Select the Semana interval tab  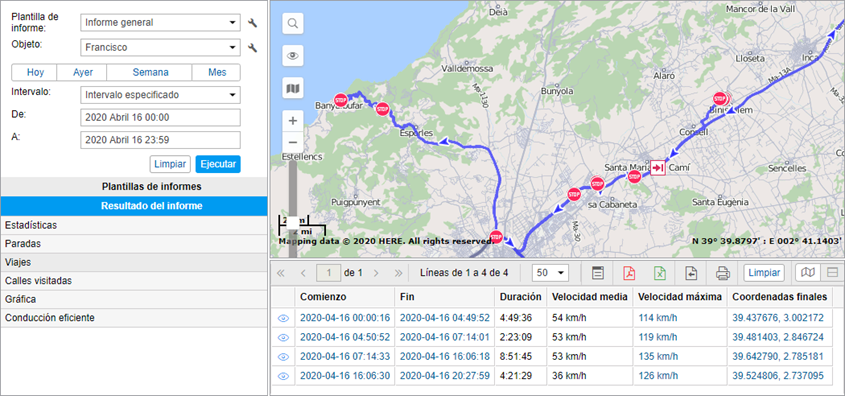pos(149,72)
